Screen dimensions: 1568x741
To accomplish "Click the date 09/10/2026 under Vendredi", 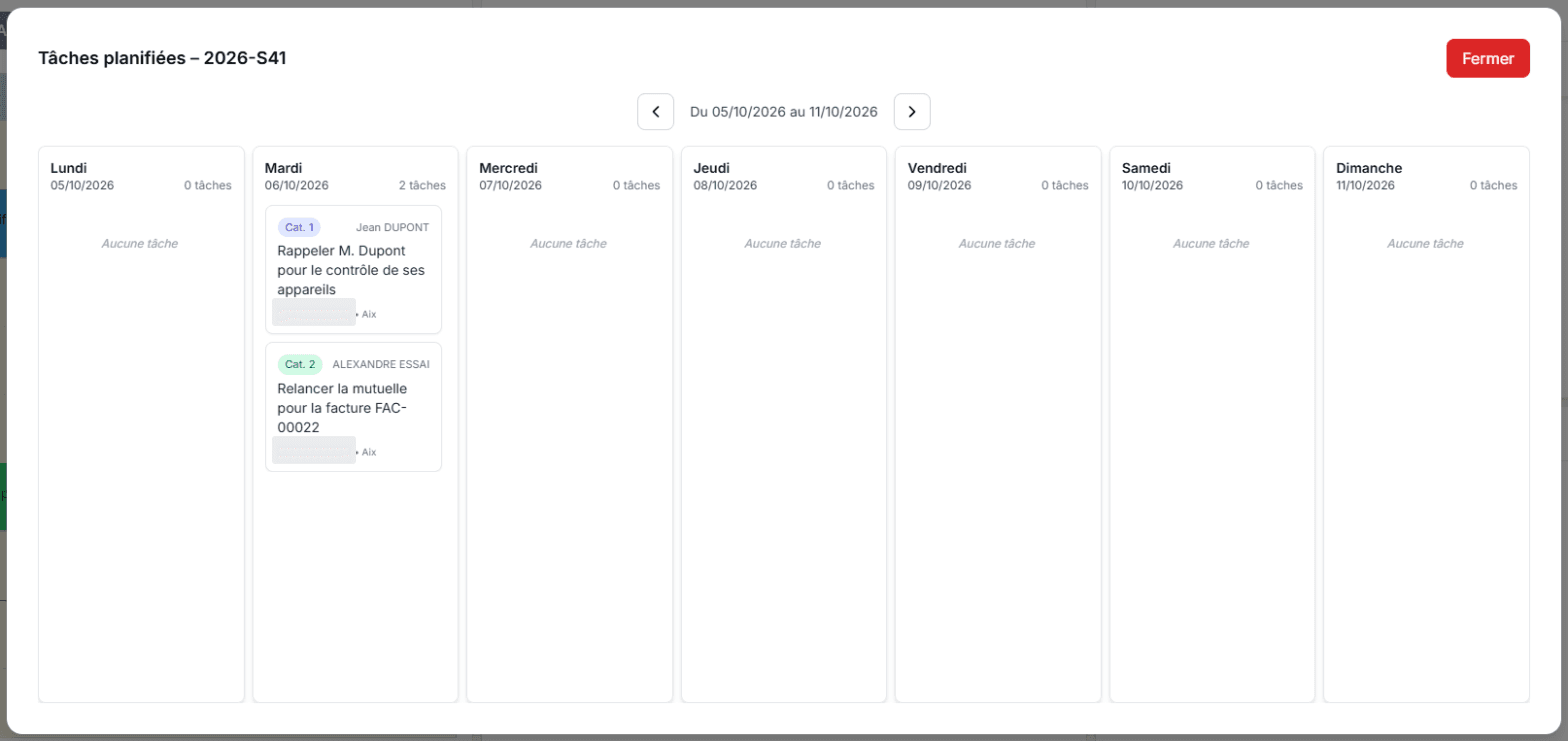I will click(939, 185).
